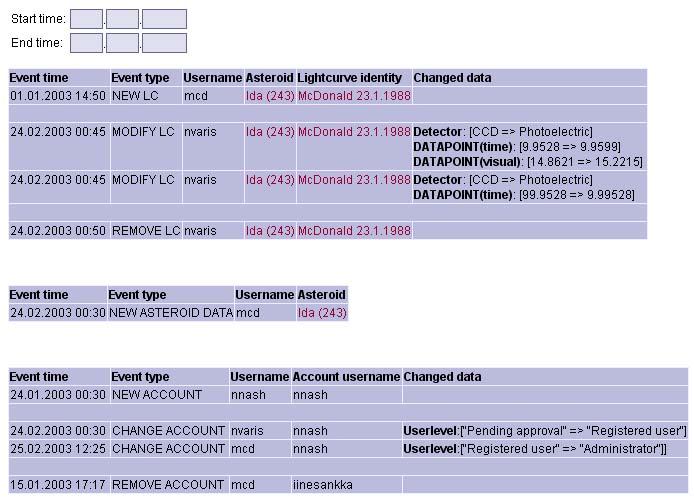
Task: Click 'mcd' in REMOVE ACCOUNT row
Action: [x=243, y=485]
